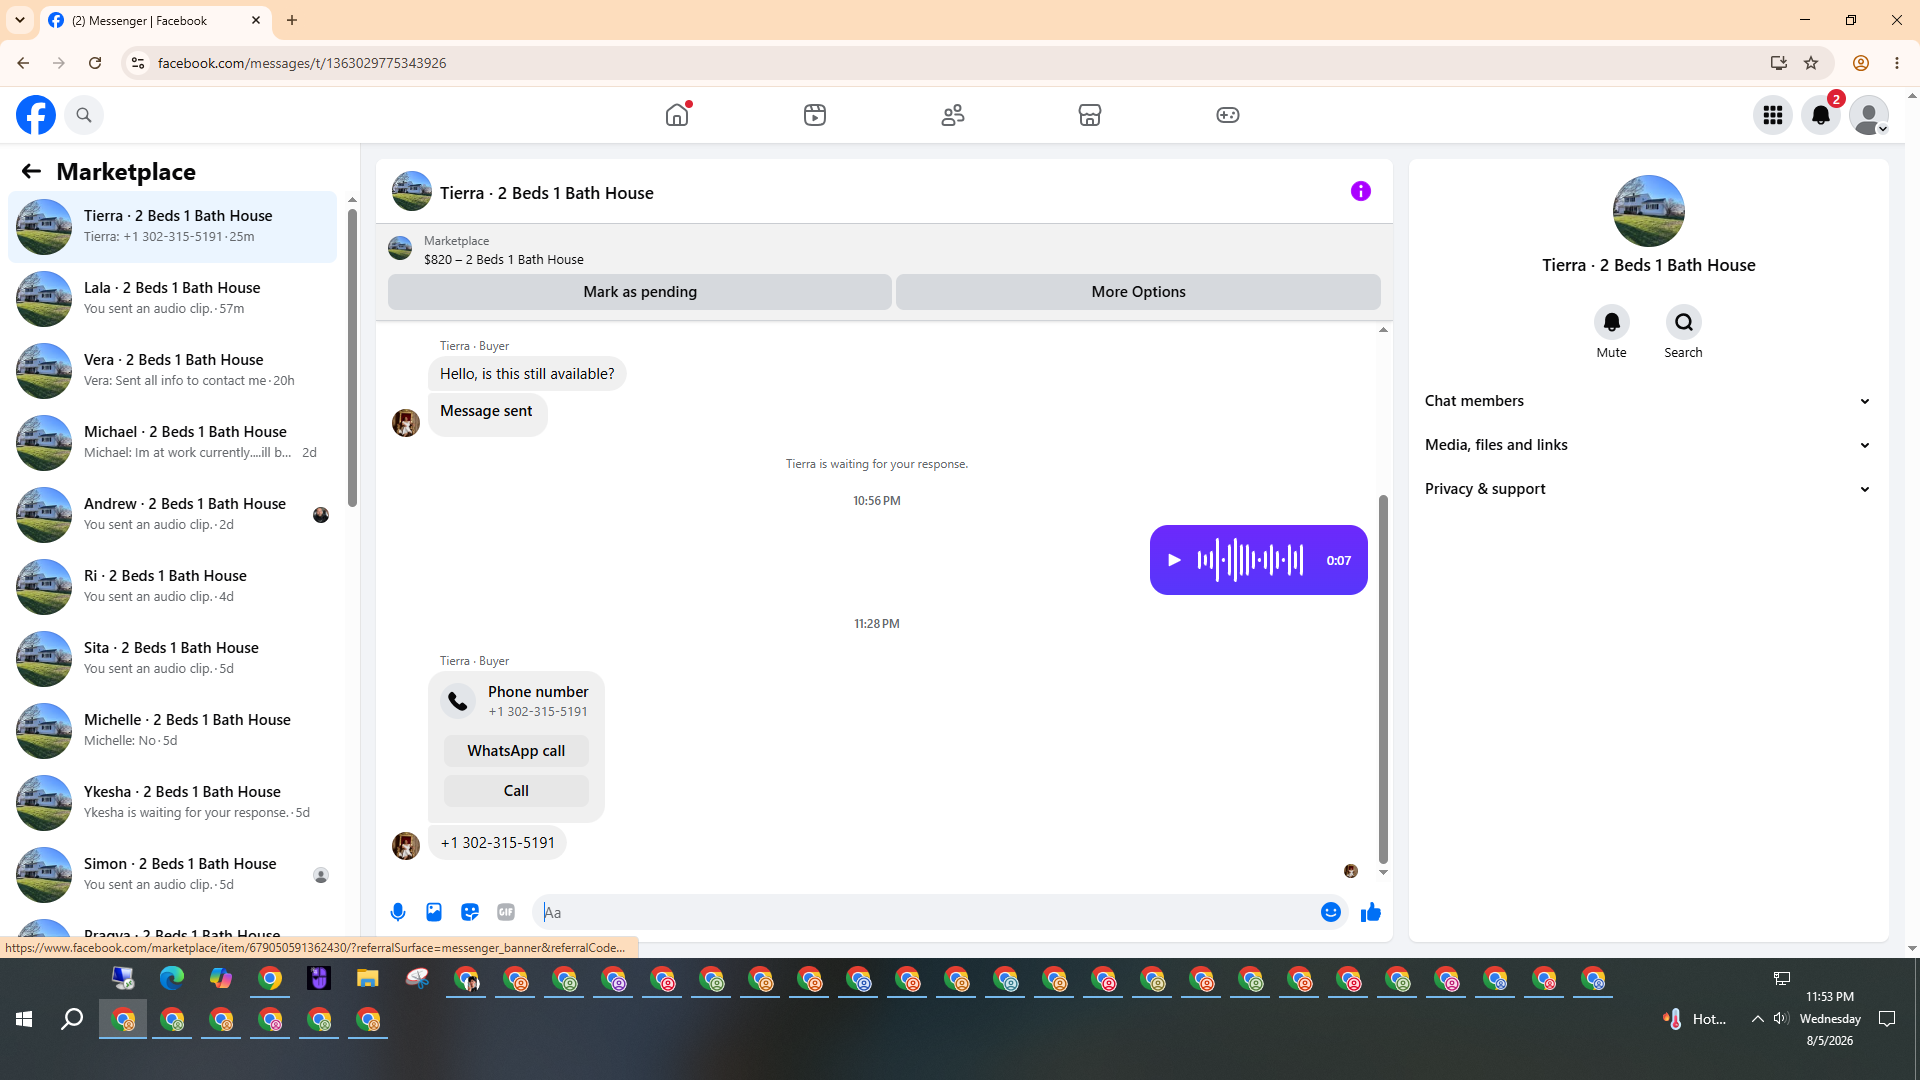Open the Windows Start menu
This screenshot has height=1080, width=1920.
24,1019
